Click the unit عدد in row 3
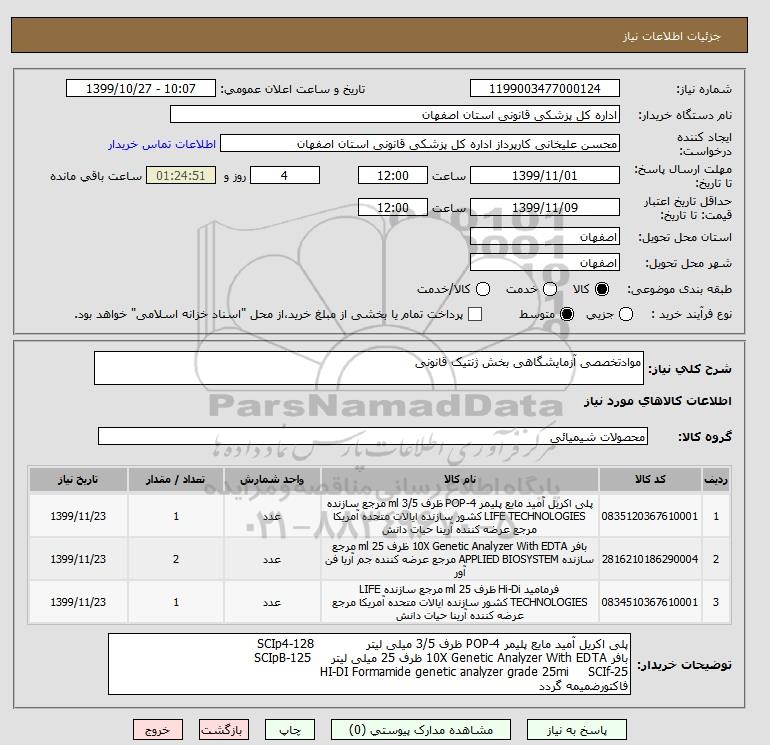 coord(272,602)
